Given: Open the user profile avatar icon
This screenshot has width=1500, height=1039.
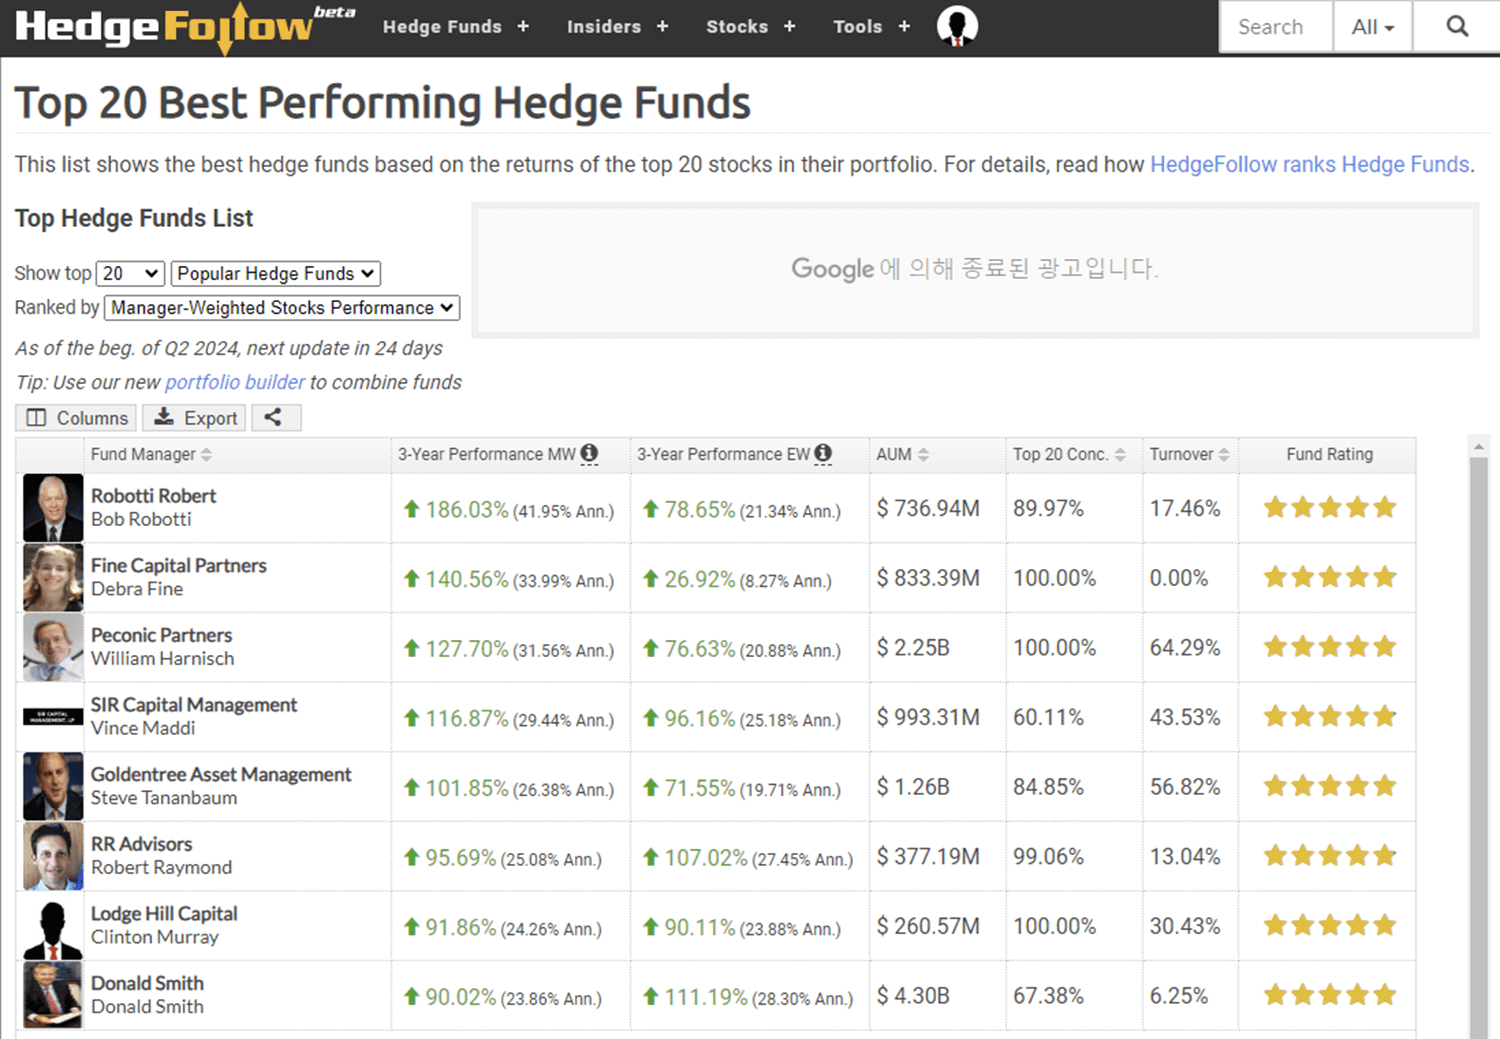Looking at the screenshot, I should (957, 26).
